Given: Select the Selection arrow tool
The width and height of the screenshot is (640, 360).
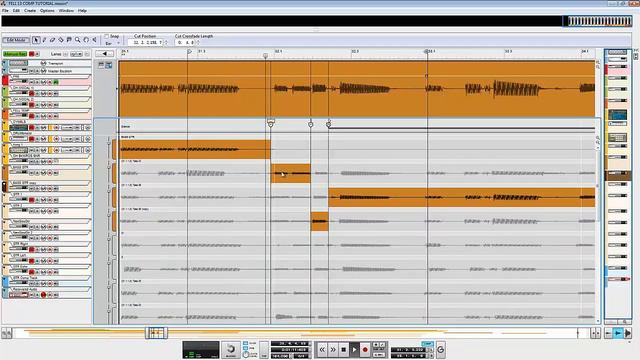Looking at the screenshot, I should pos(36,40).
